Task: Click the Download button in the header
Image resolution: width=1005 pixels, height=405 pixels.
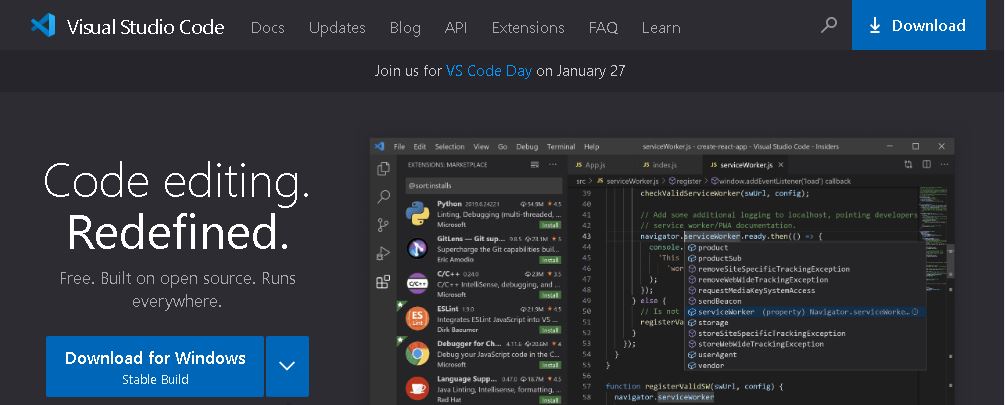Action: coord(918,25)
